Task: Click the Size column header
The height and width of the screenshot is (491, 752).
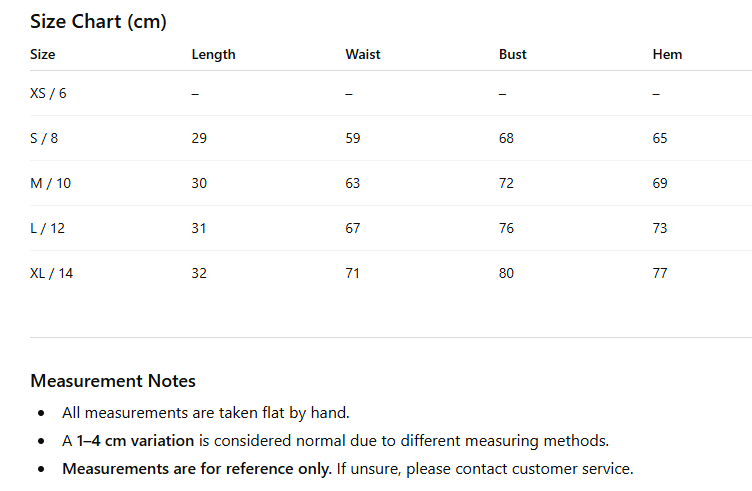Action: coord(43,54)
